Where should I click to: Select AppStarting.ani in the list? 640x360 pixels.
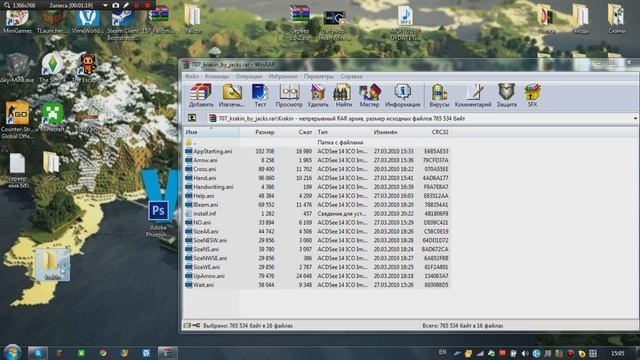[x=316, y=151]
